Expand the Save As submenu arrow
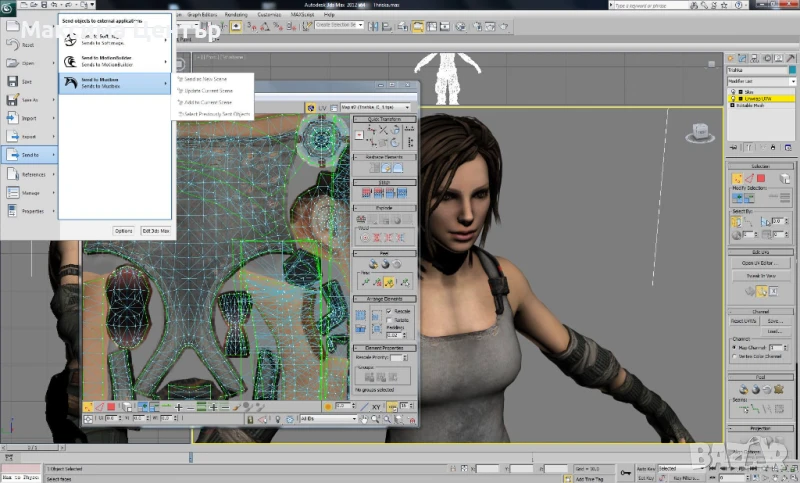This screenshot has width=800, height=483. click(52, 99)
